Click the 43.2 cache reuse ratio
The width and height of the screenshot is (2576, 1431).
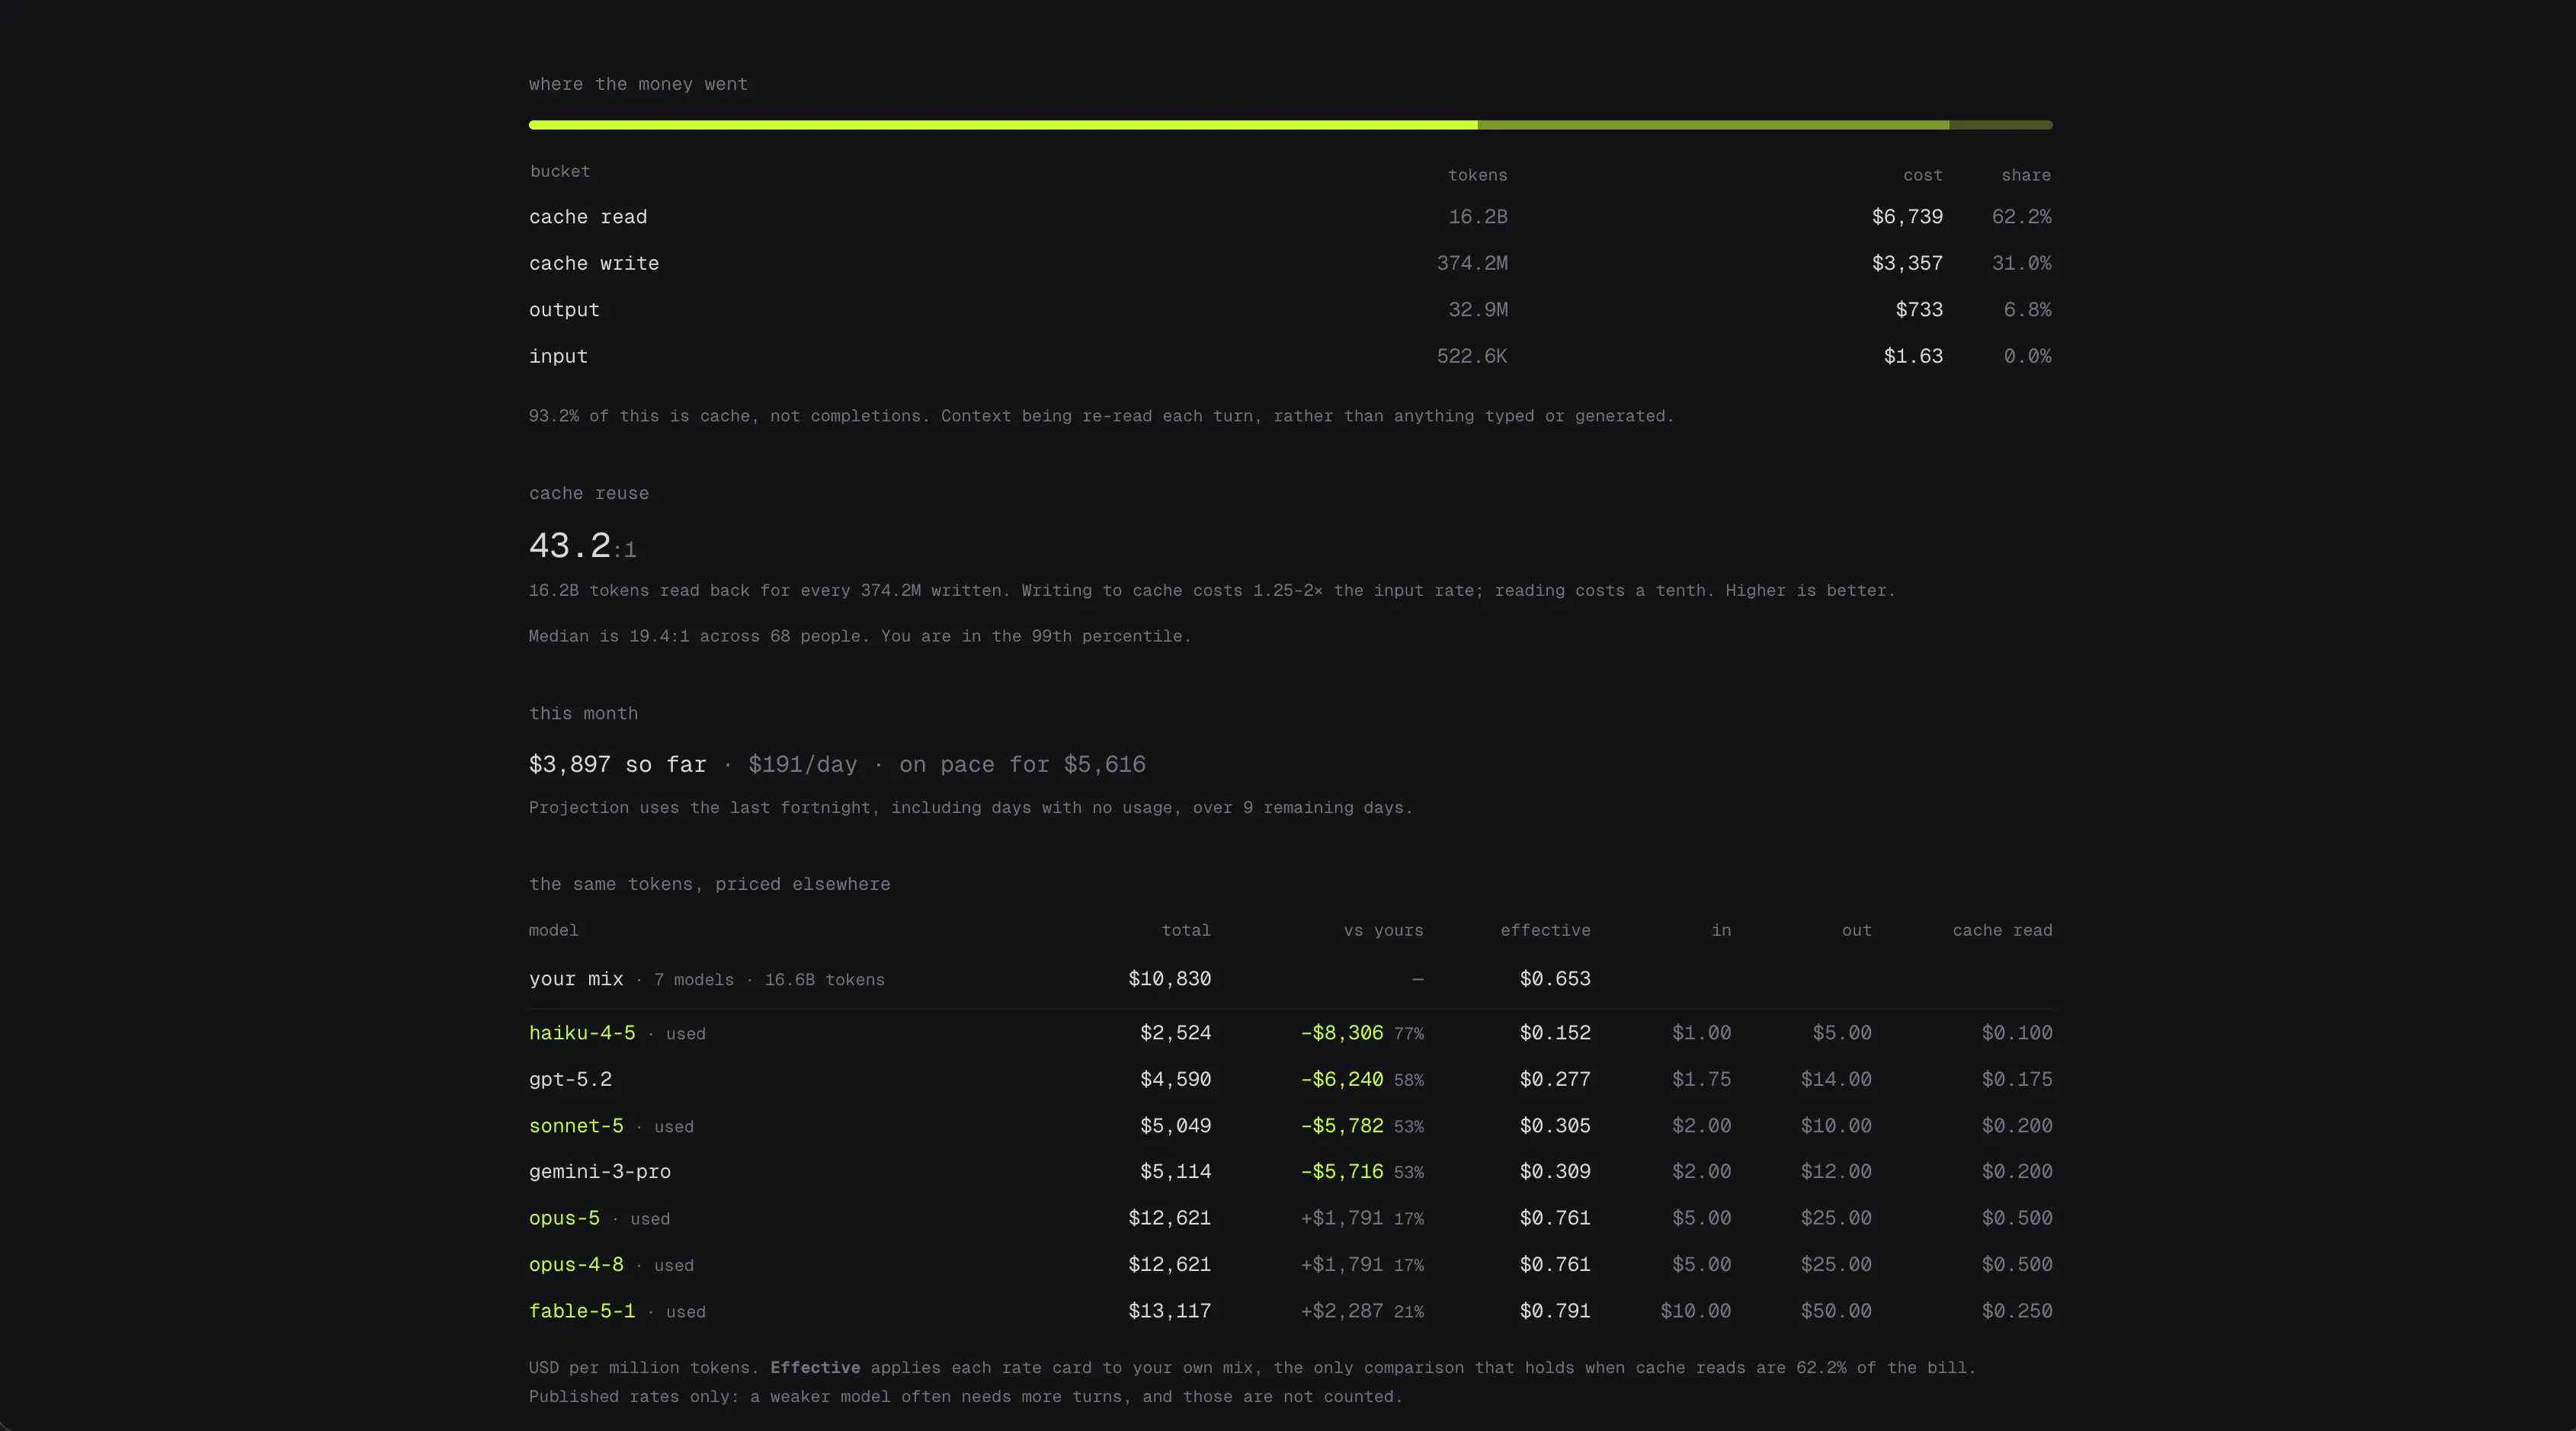point(570,546)
